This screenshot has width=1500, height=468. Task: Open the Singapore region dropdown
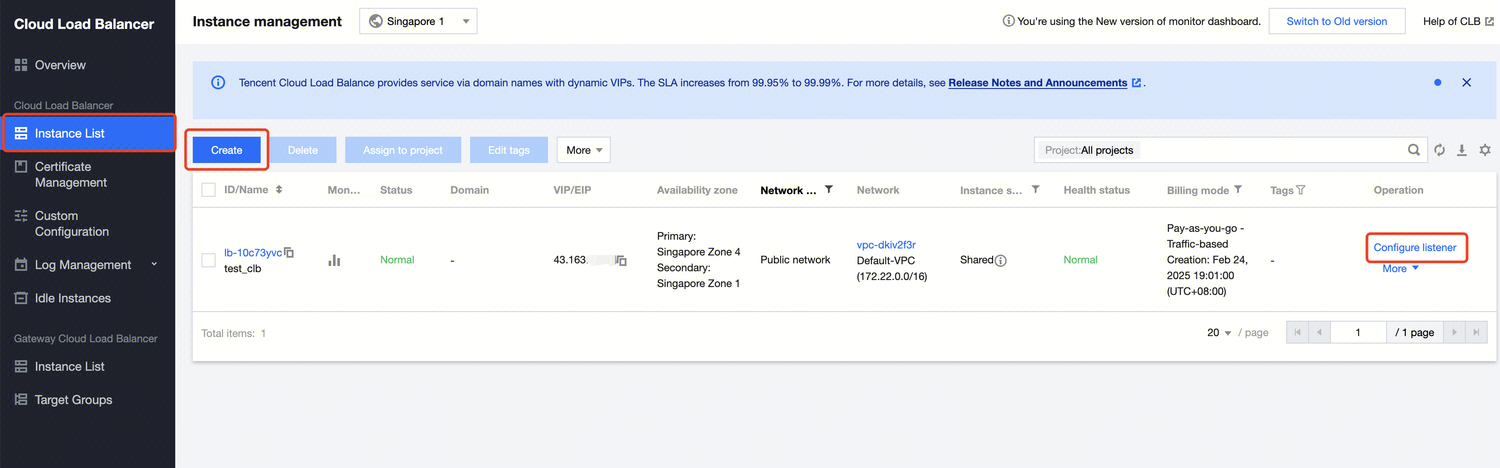pos(418,21)
